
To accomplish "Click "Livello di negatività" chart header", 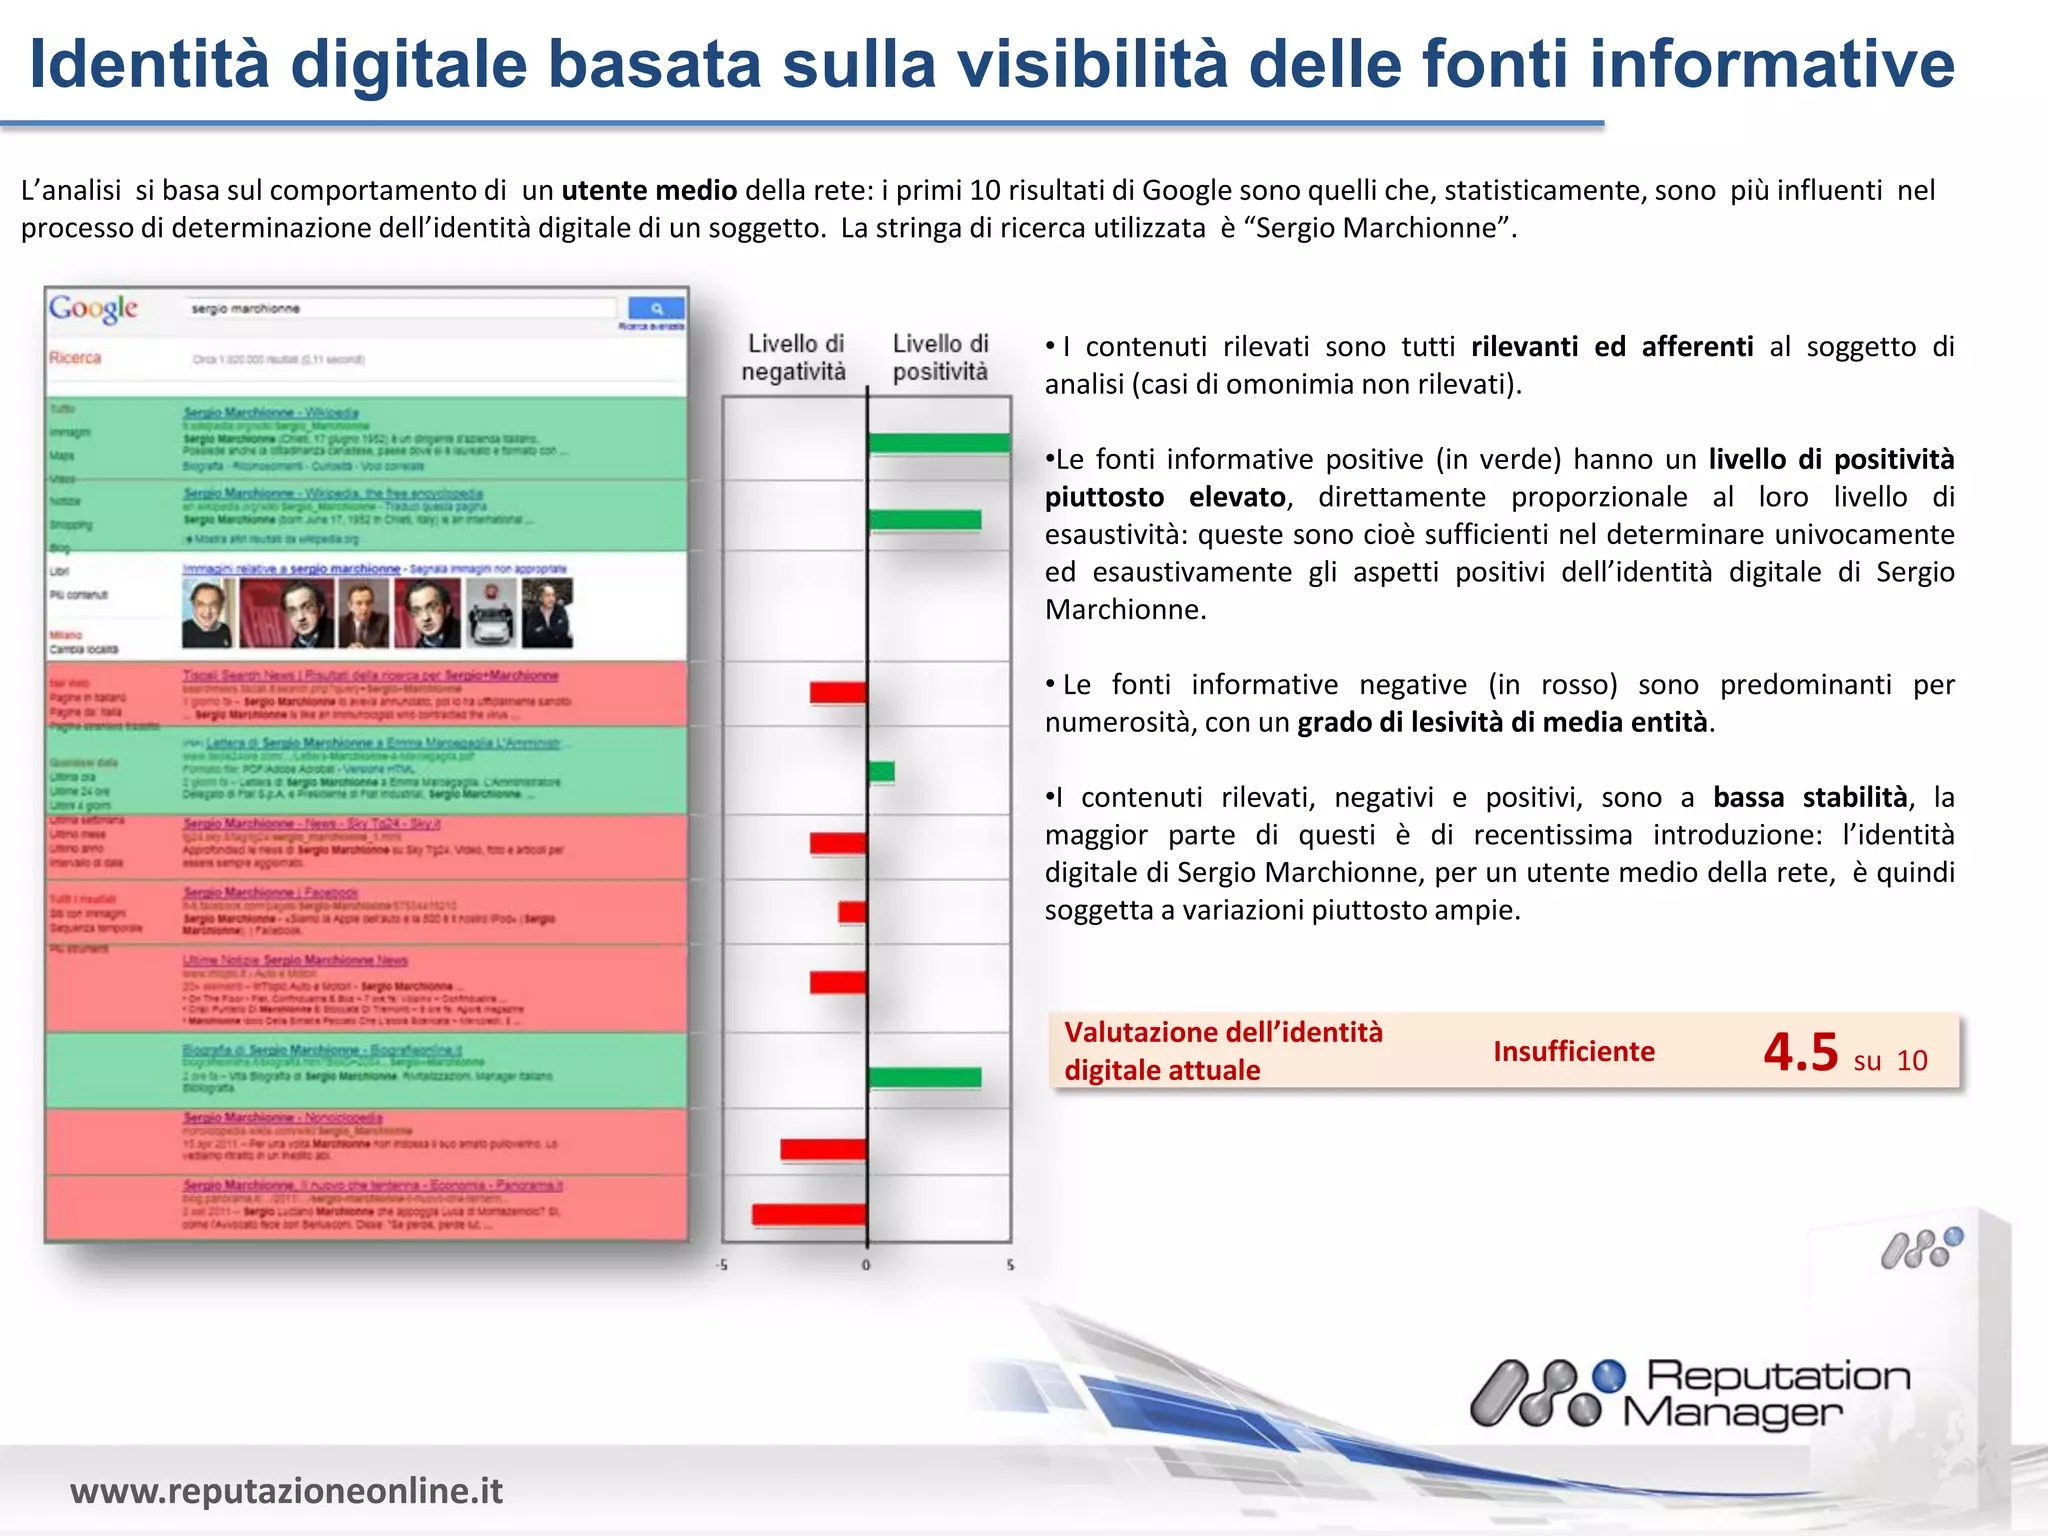I will tap(794, 357).
